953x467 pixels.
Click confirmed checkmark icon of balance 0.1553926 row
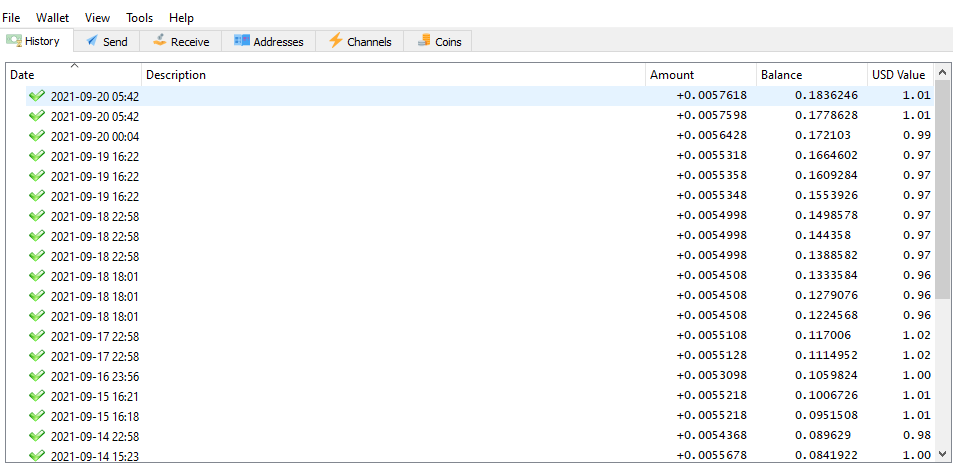pyautogui.click(x=37, y=196)
